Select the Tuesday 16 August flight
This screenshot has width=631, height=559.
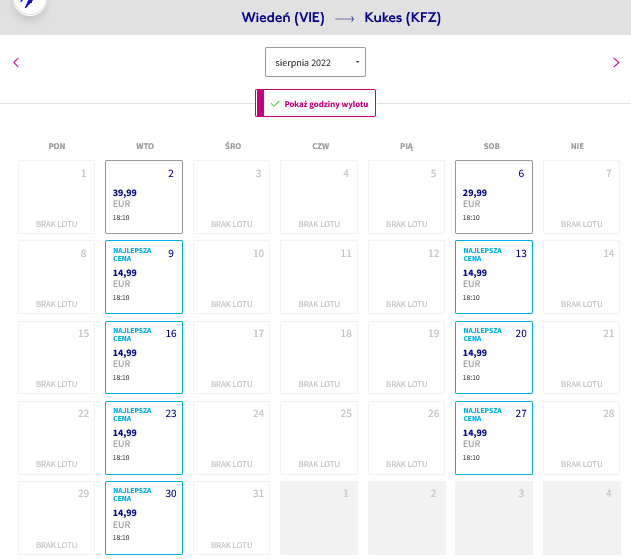(144, 357)
